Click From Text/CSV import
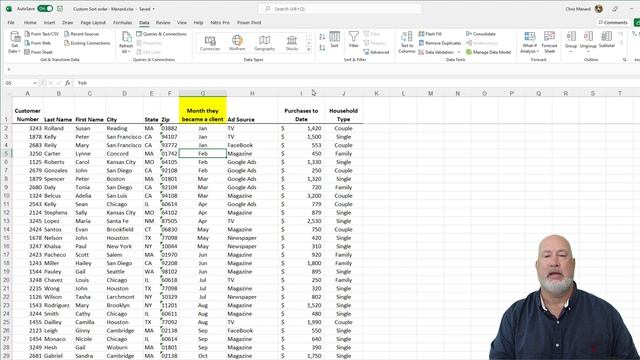This screenshot has width=640, height=360. tap(42, 34)
